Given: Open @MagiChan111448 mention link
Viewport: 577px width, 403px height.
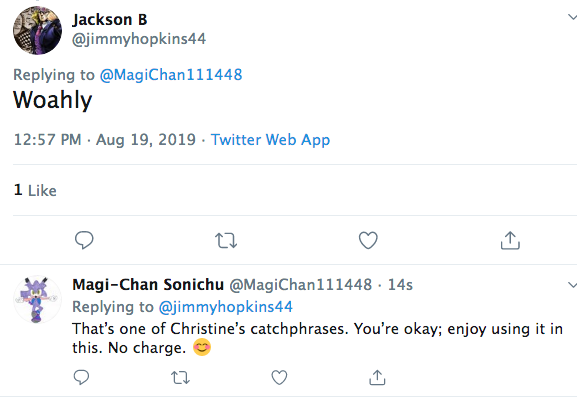Looking at the screenshot, I should (x=171, y=75).
